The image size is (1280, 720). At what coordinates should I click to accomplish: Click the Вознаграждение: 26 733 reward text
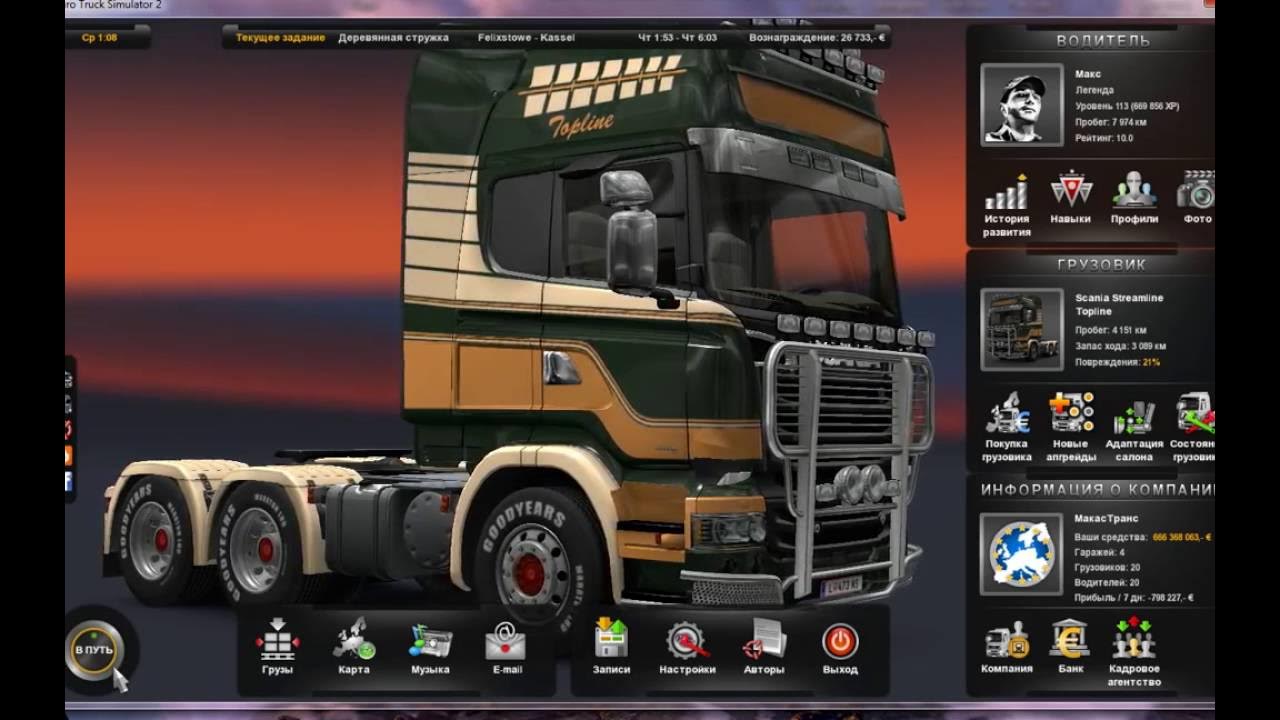pos(817,38)
